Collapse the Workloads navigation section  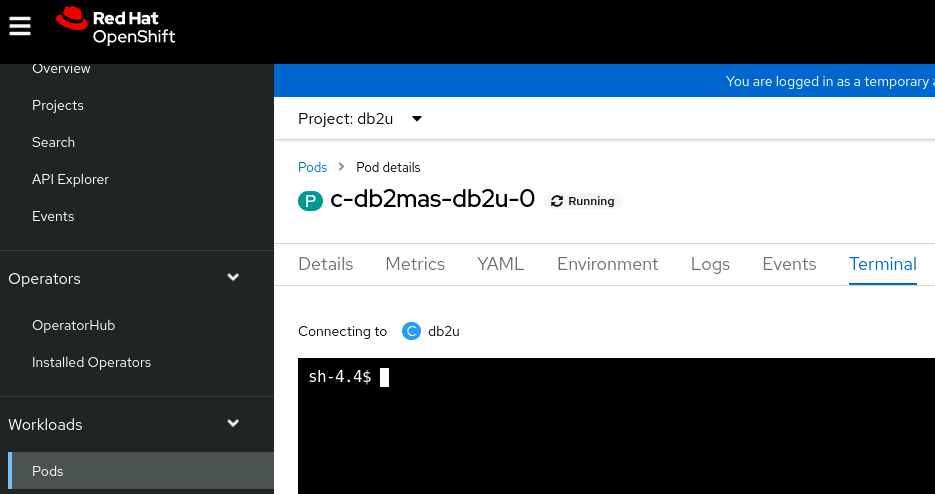(x=233, y=424)
